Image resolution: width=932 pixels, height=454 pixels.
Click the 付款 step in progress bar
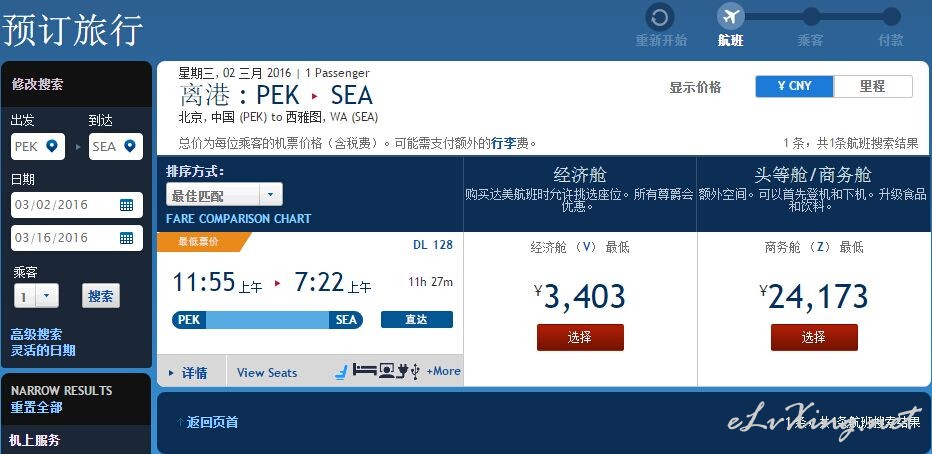(890, 40)
